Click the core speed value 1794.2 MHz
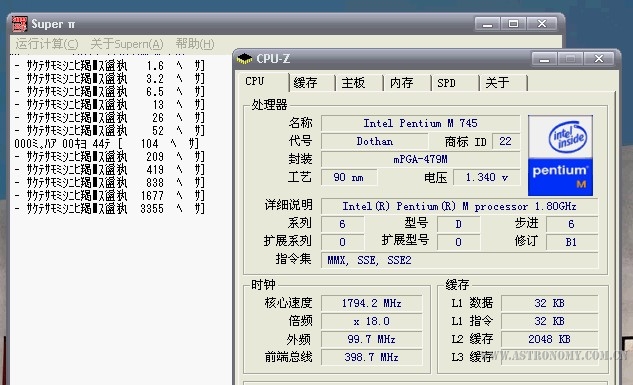Image resolution: width=633 pixels, height=385 pixels. click(371, 303)
